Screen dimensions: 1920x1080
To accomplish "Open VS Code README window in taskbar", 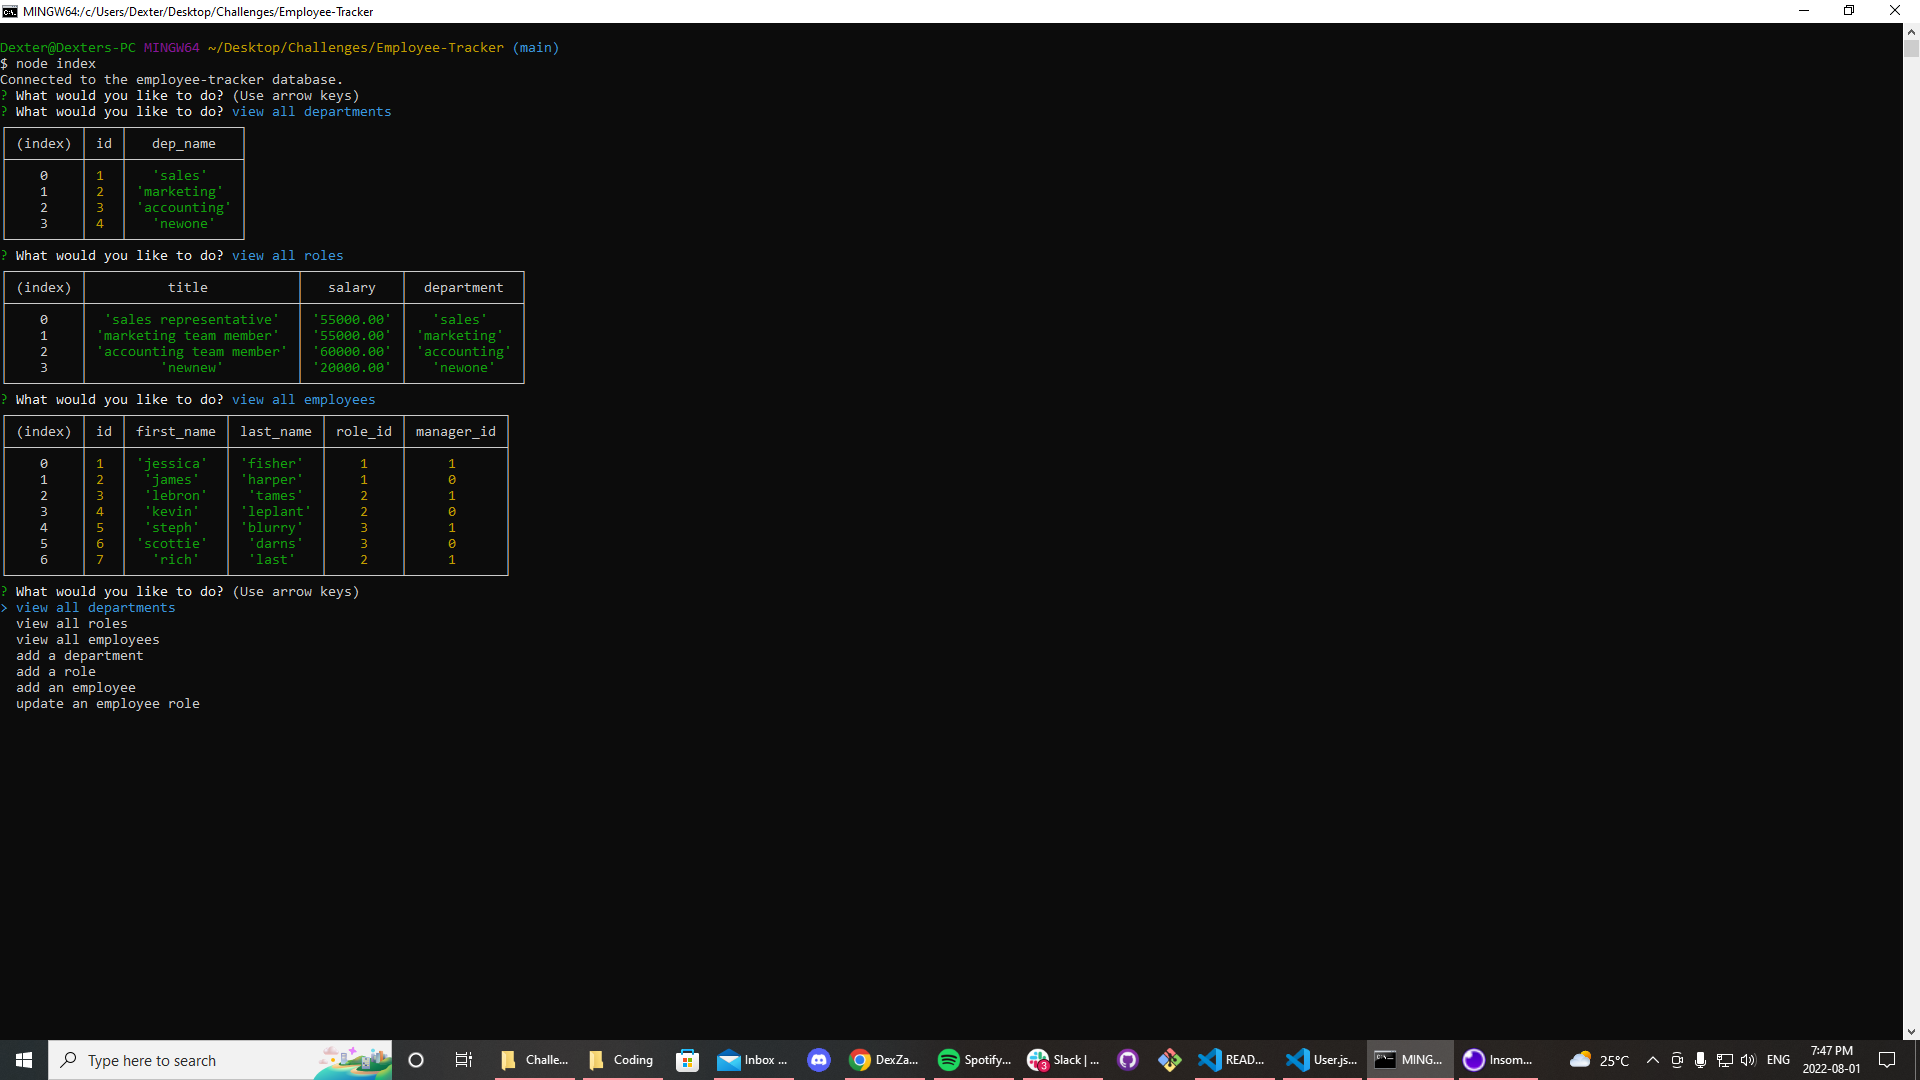I will (1232, 1060).
